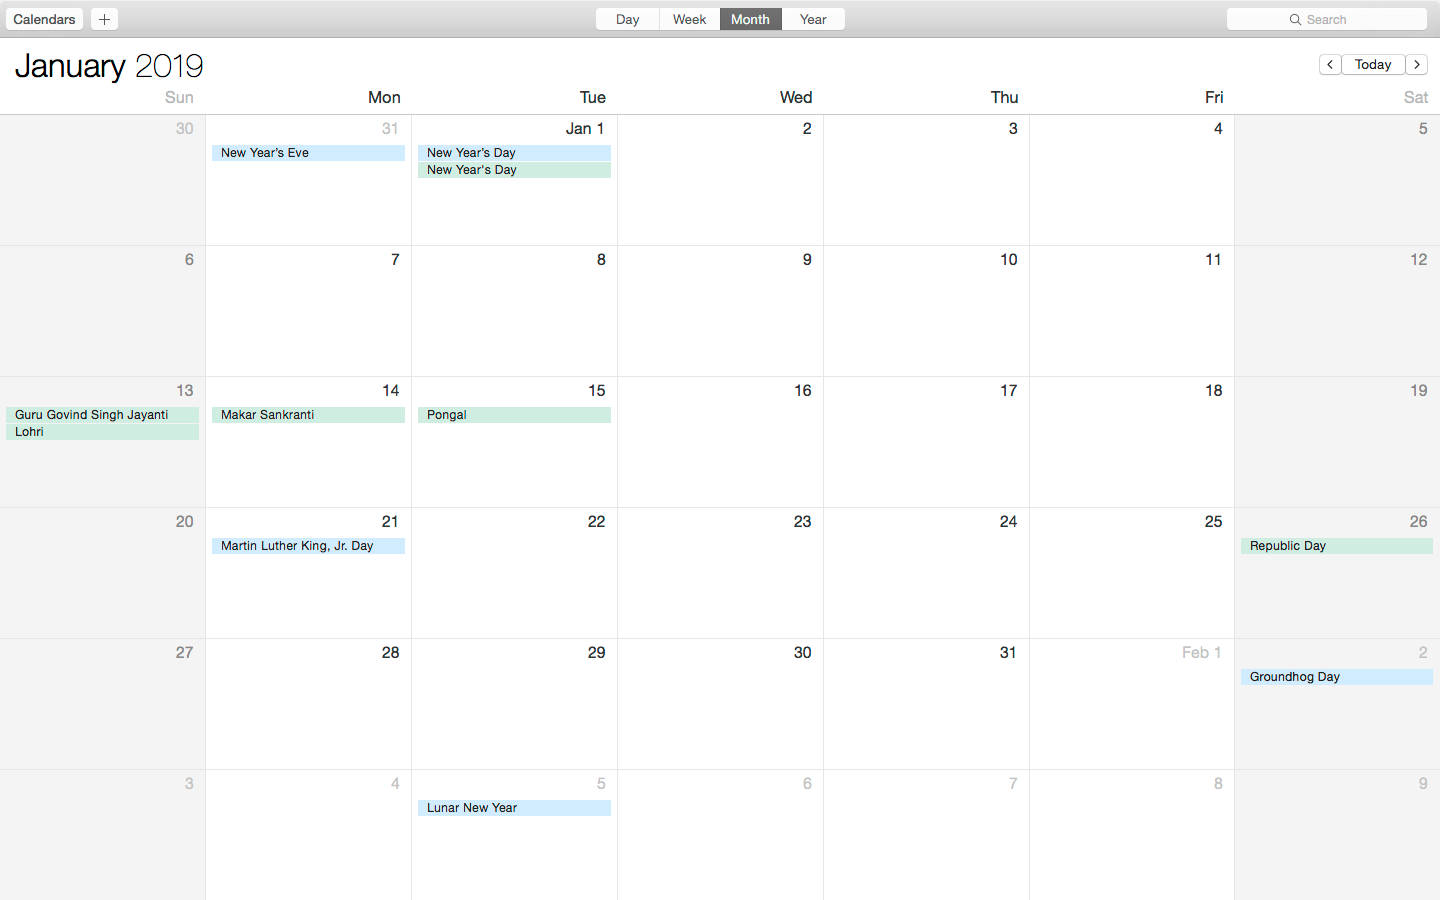Focus the Search field
Screen dimensions: 1440x900
[1340, 19]
